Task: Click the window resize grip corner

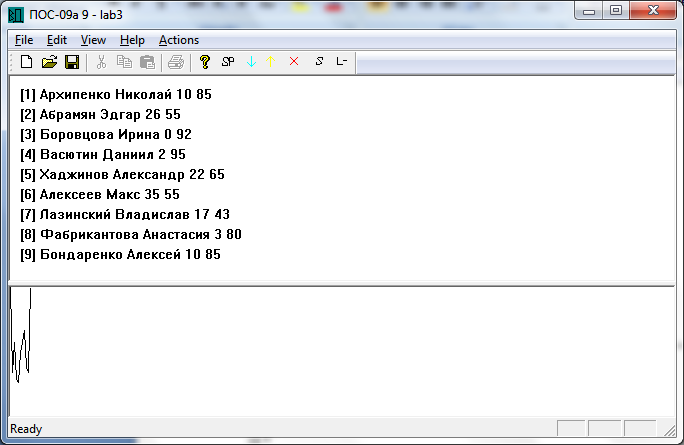Action: 670,430
